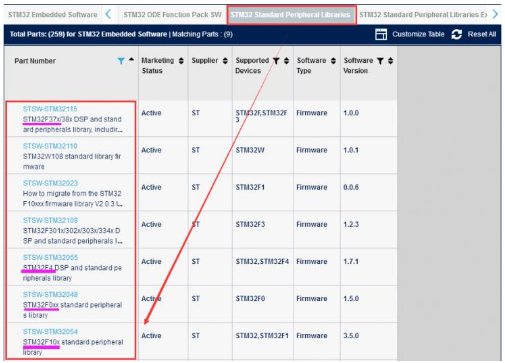Image resolution: width=505 pixels, height=363 pixels.
Task: Click the STM32,STM32F4 devices cell
Action: (262, 262)
